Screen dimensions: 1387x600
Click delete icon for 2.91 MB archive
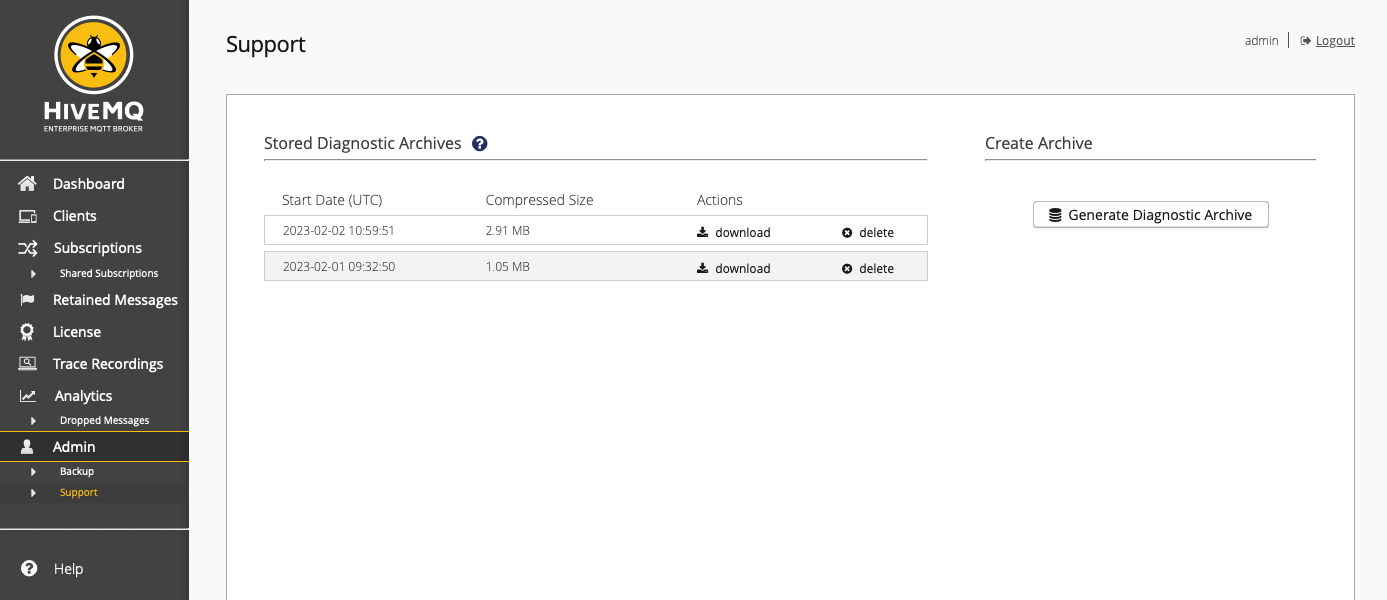pos(847,233)
